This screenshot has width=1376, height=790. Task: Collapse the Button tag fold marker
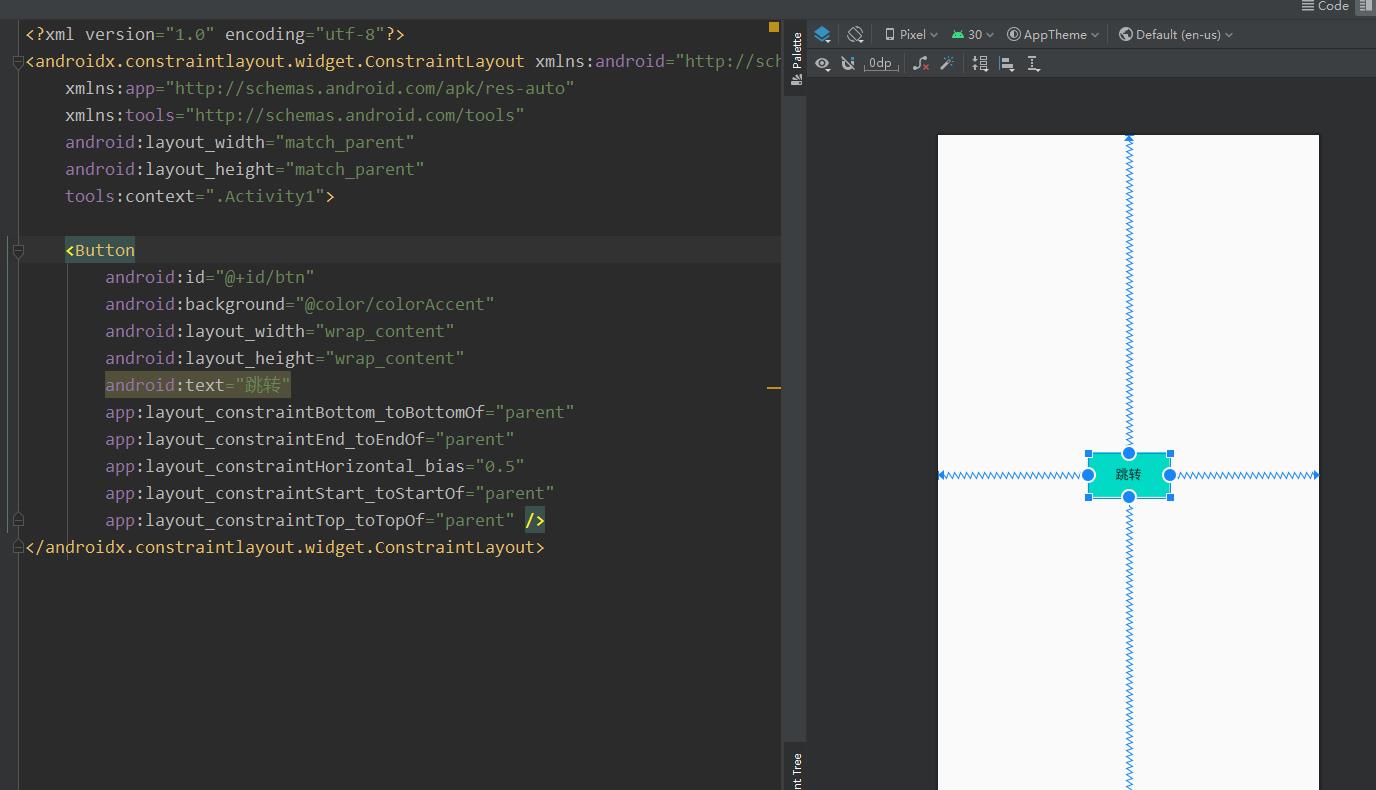point(18,251)
